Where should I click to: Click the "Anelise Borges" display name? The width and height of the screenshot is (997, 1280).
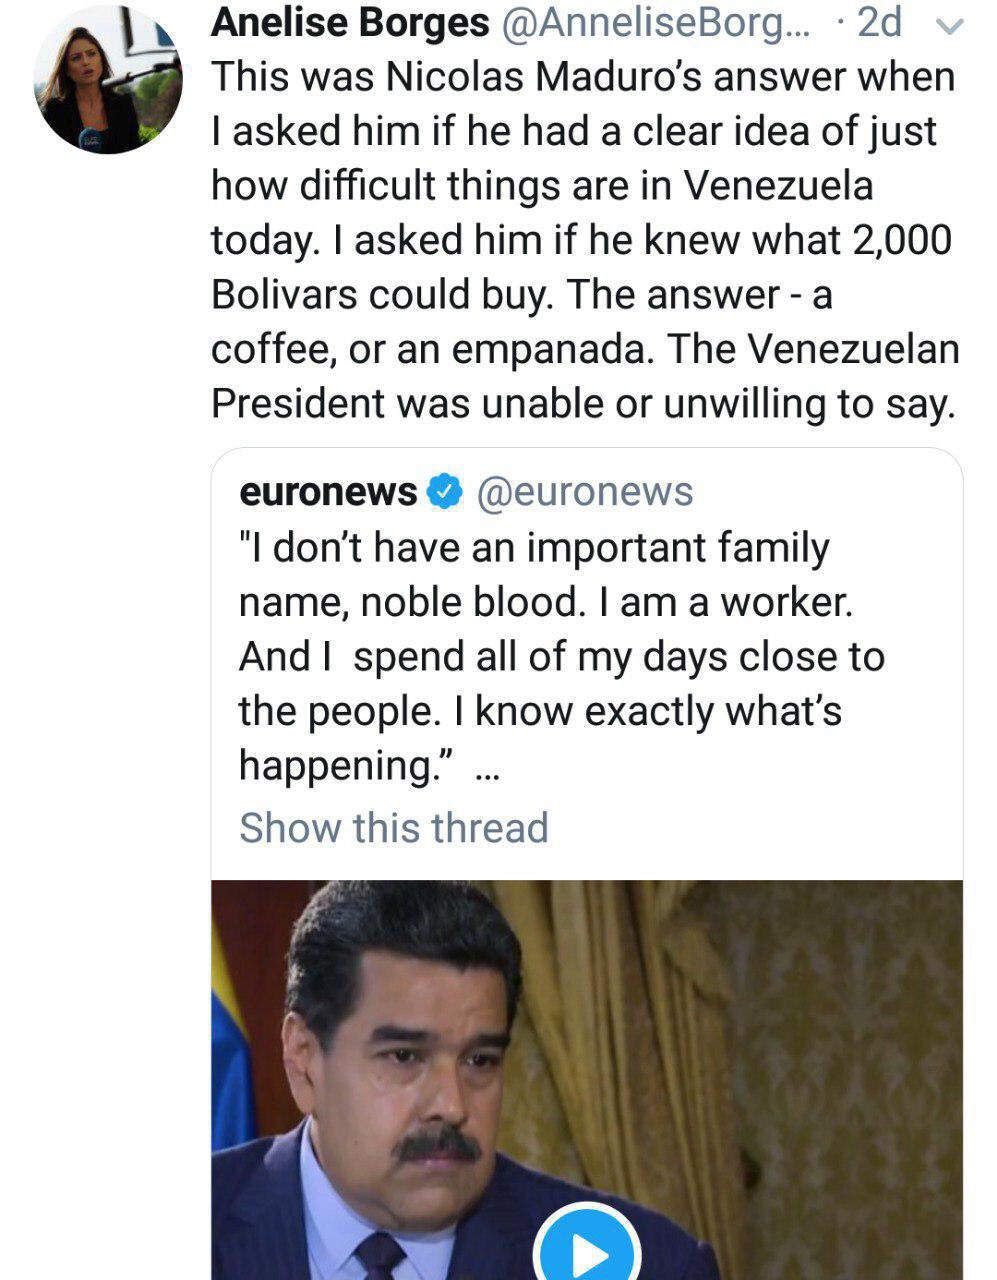[350, 23]
